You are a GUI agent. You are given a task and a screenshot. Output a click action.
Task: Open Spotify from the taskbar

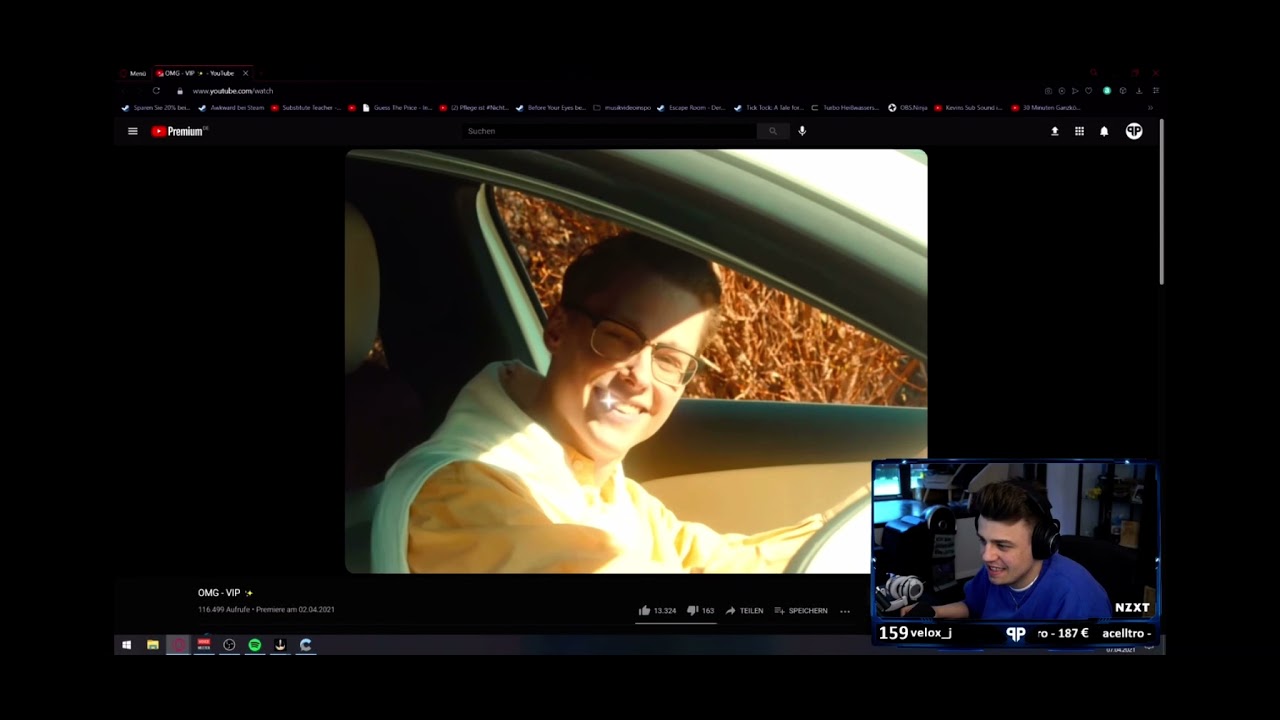pyautogui.click(x=255, y=645)
